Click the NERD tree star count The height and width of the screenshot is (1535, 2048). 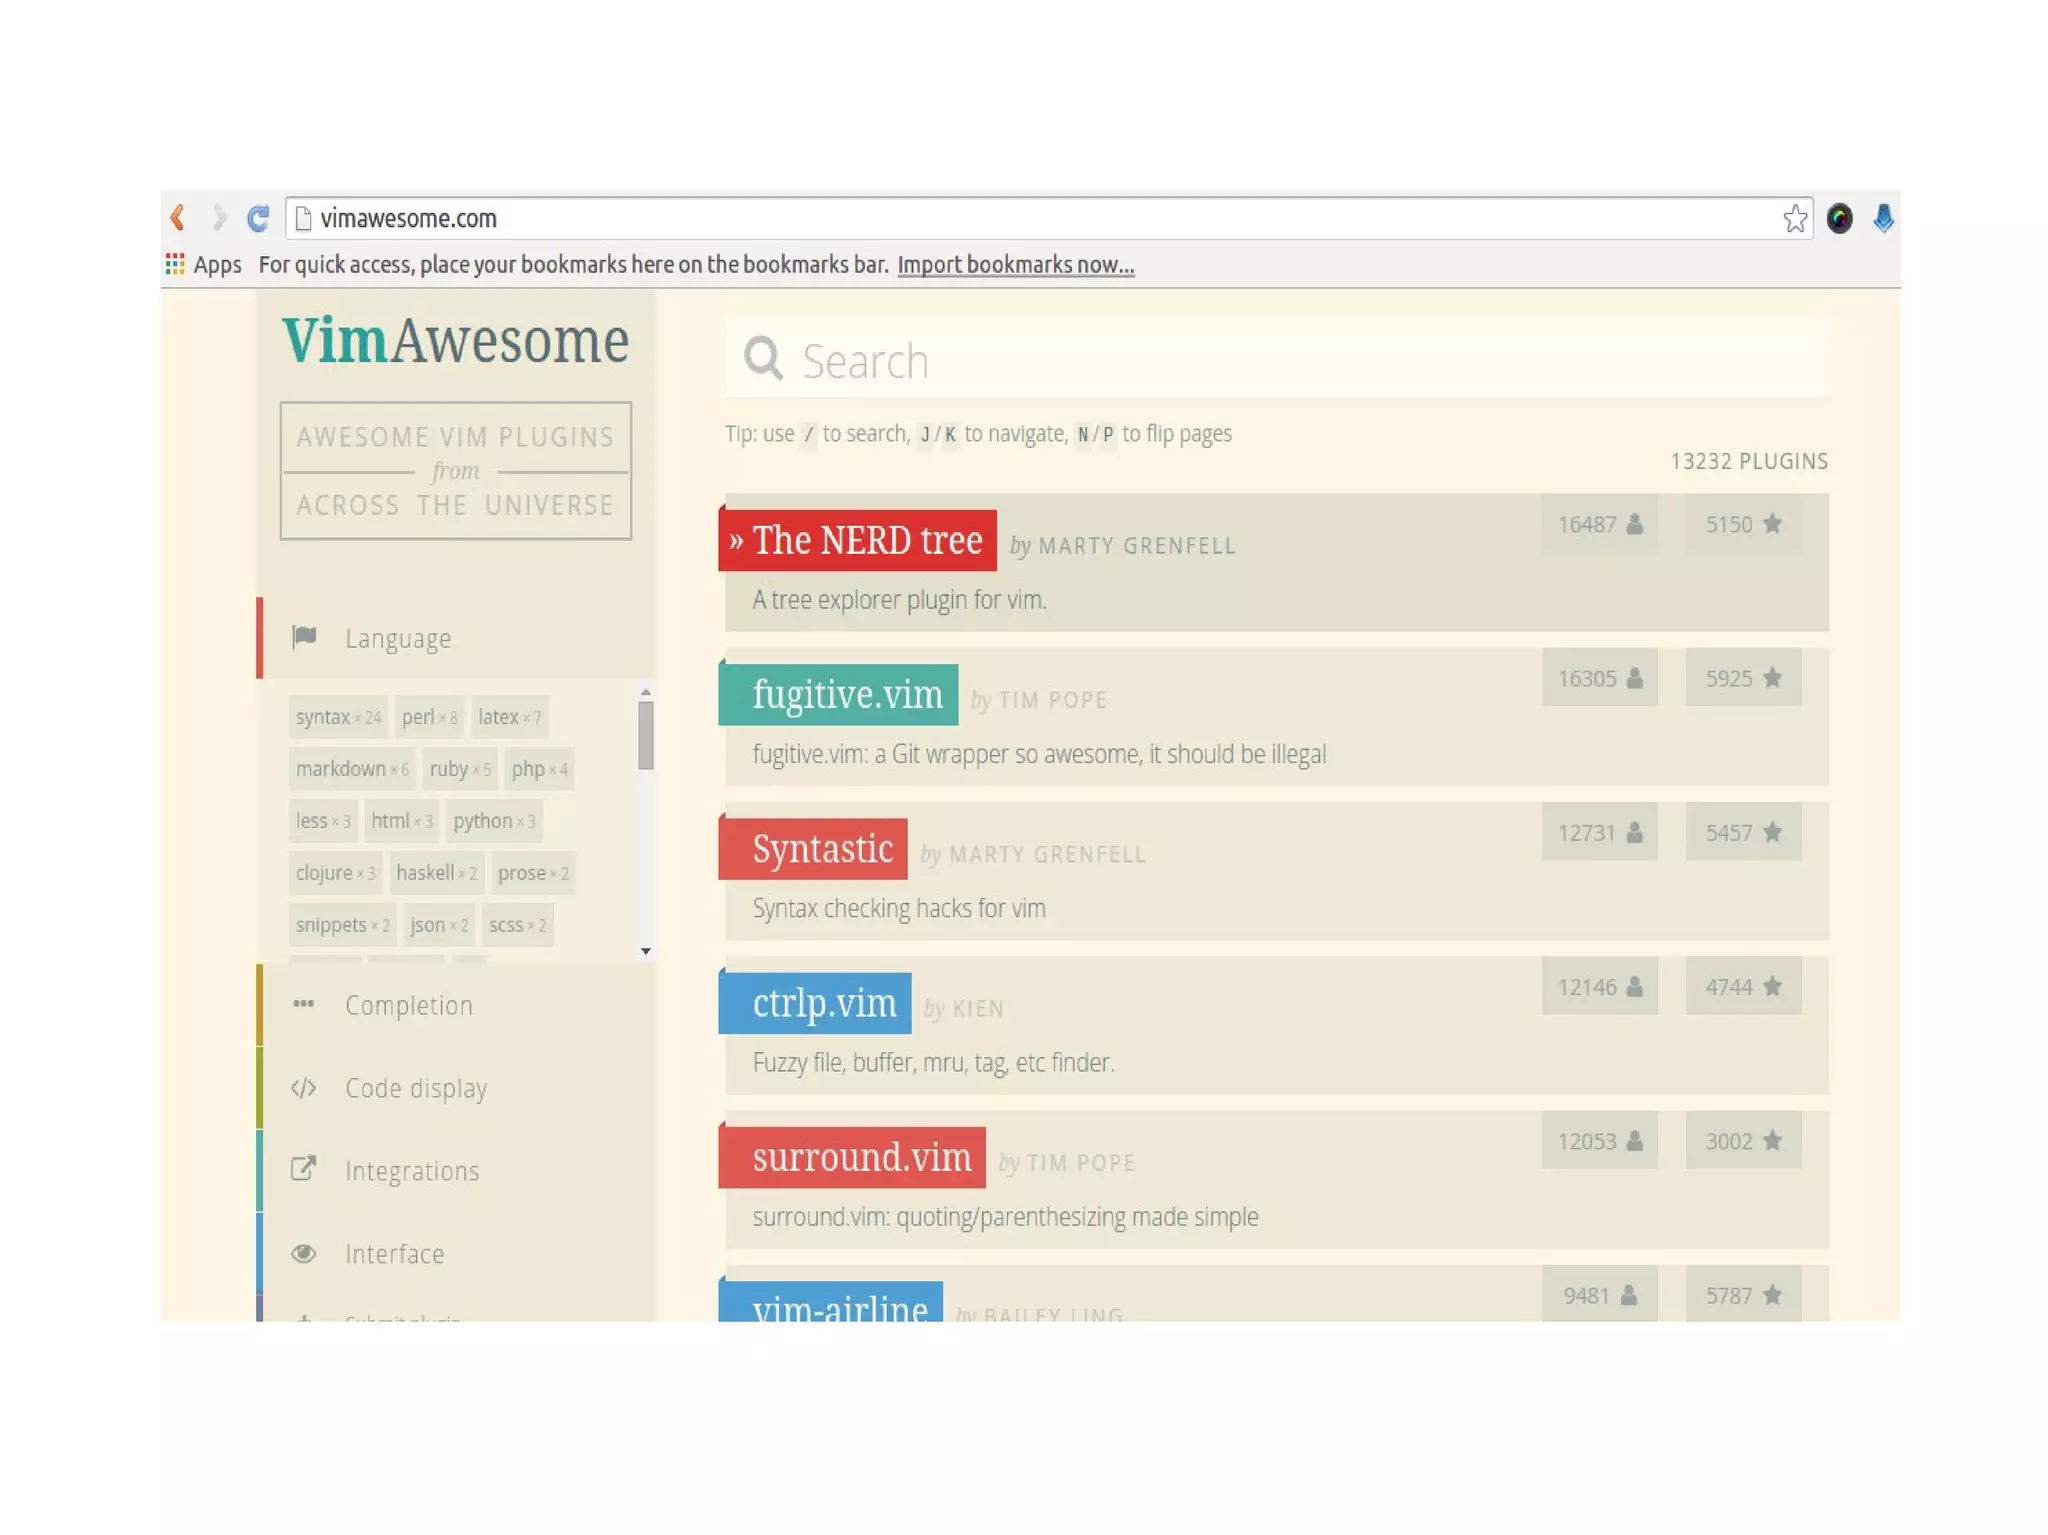point(1742,524)
